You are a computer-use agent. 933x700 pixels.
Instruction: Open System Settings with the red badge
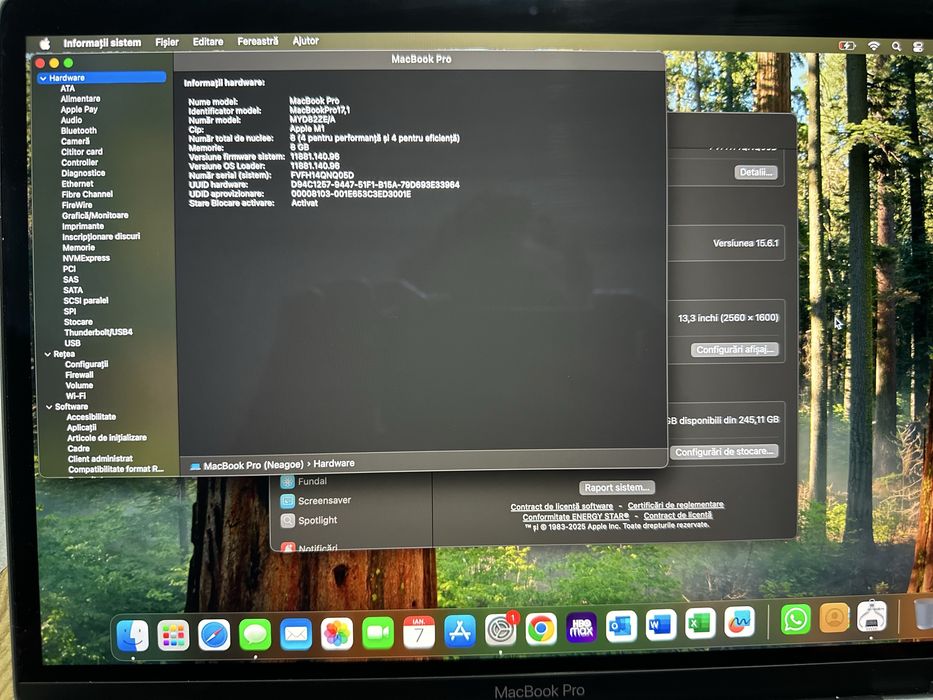tap(501, 630)
